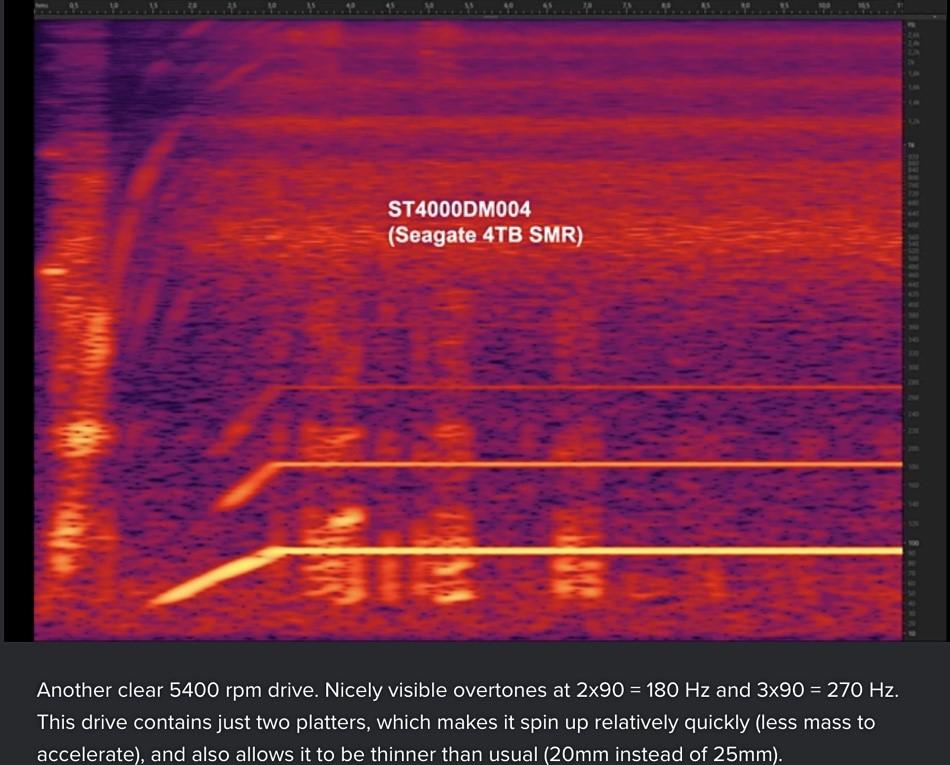The width and height of the screenshot is (950, 765).
Task: Click the bottom 10 label on the frequency axis
Action: 911,634
